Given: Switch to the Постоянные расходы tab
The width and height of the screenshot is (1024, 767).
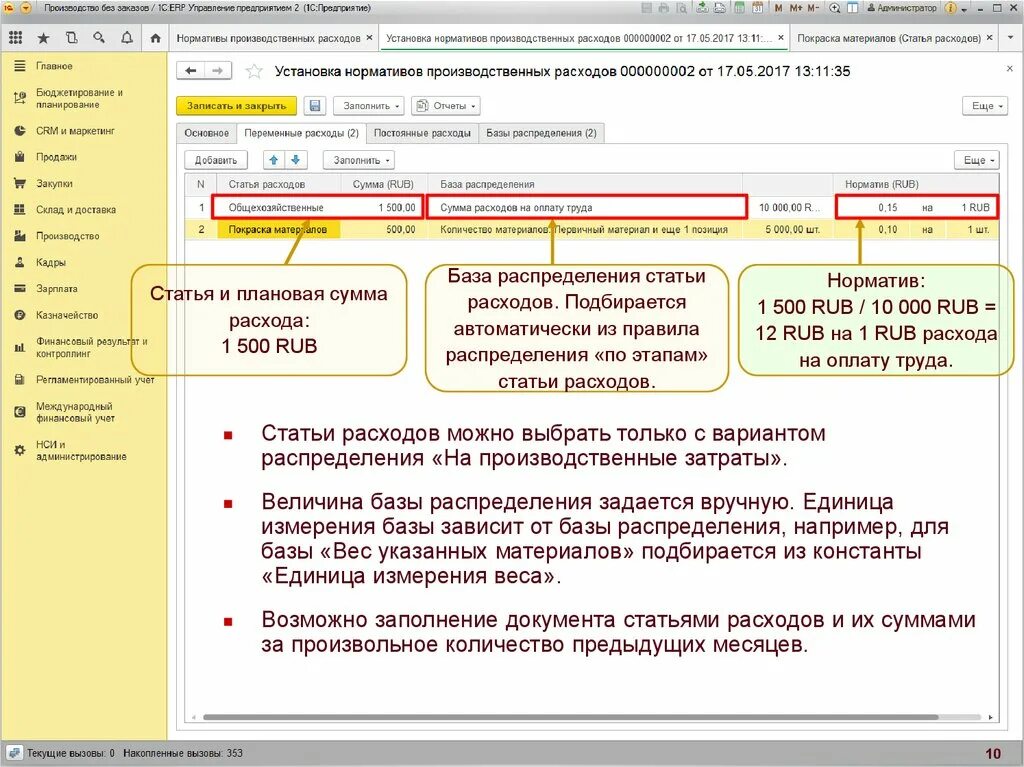Looking at the screenshot, I should tap(422, 133).
